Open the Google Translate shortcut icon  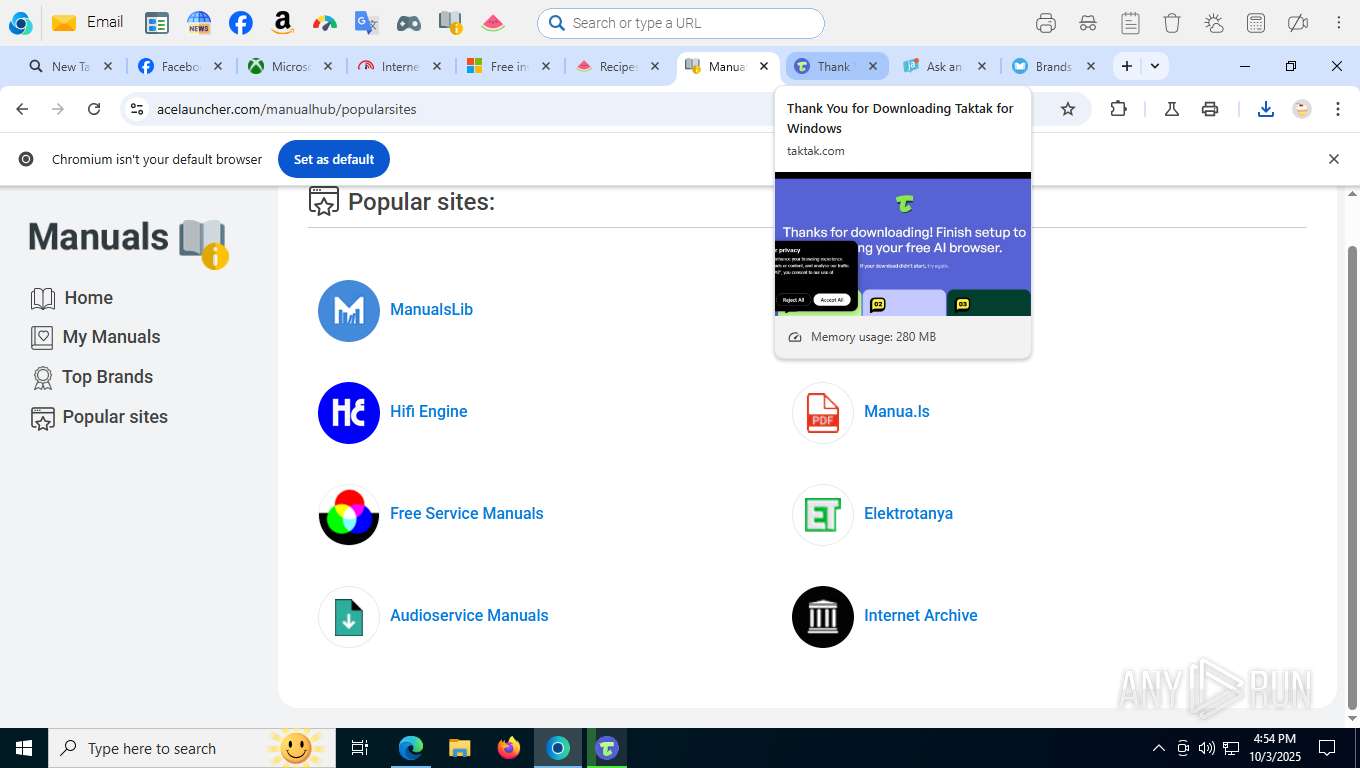coord(367,22)
